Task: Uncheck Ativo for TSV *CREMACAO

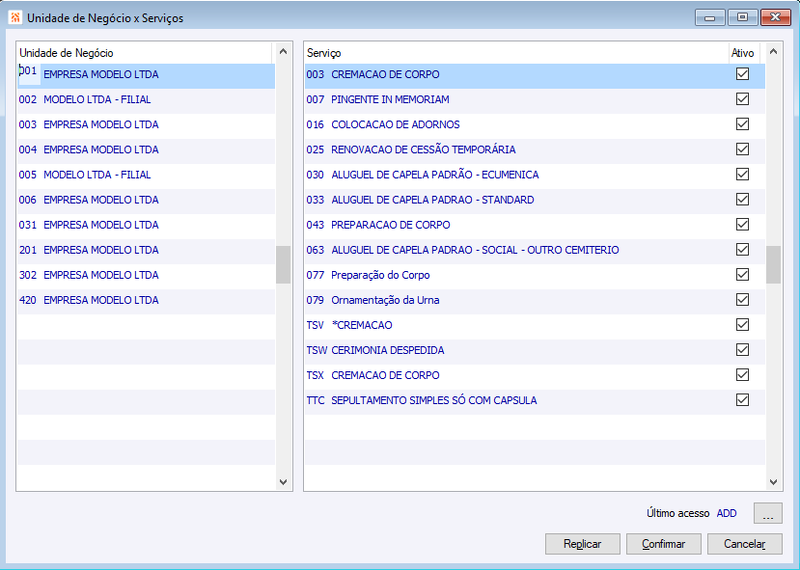Action: tap(742, 325)
